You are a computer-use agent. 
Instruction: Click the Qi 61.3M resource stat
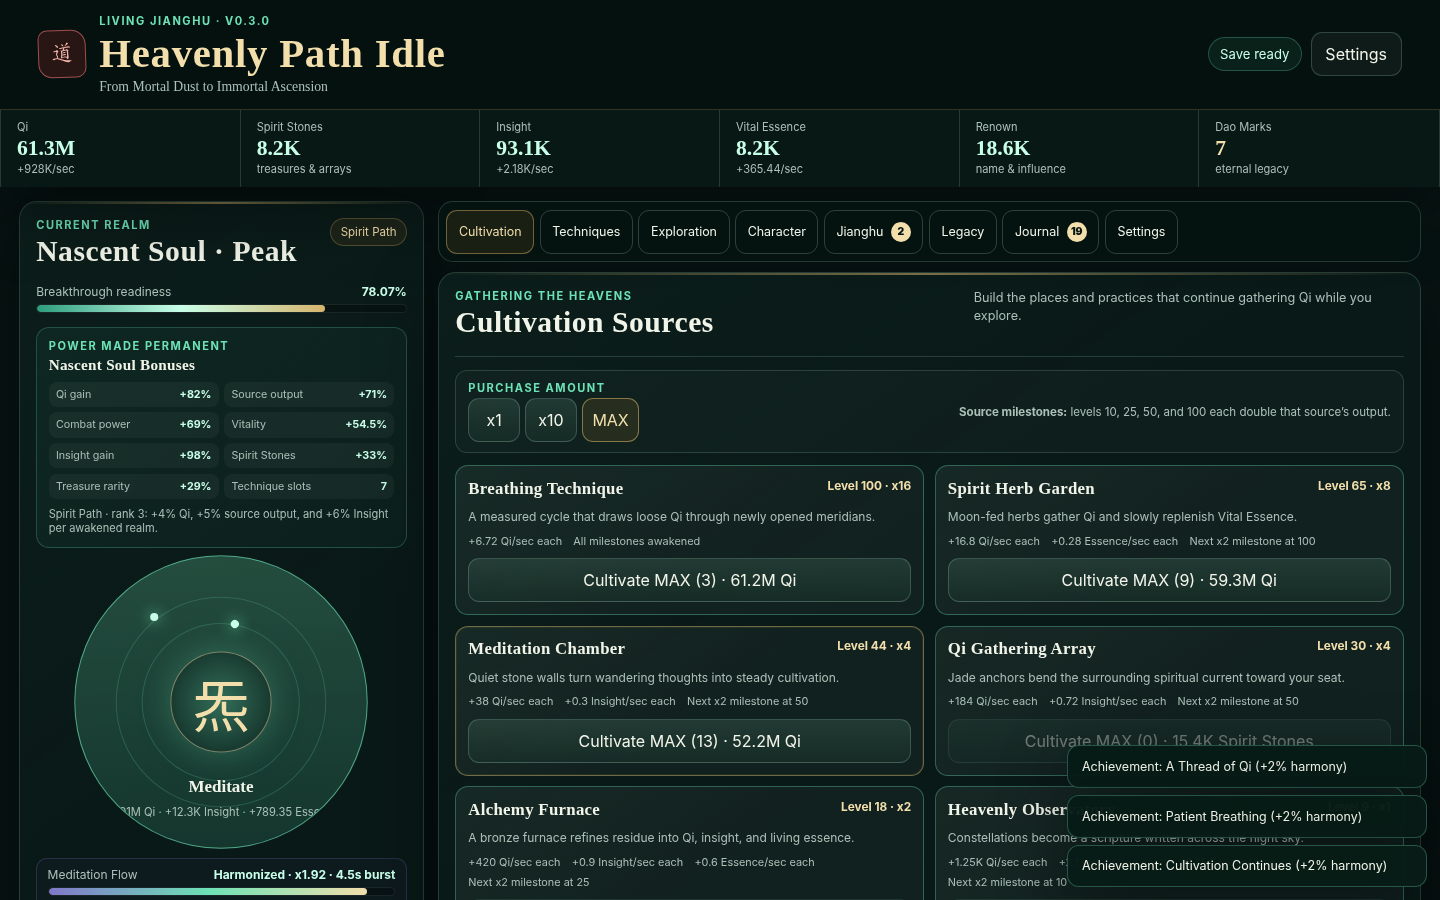tap(120, 148)
